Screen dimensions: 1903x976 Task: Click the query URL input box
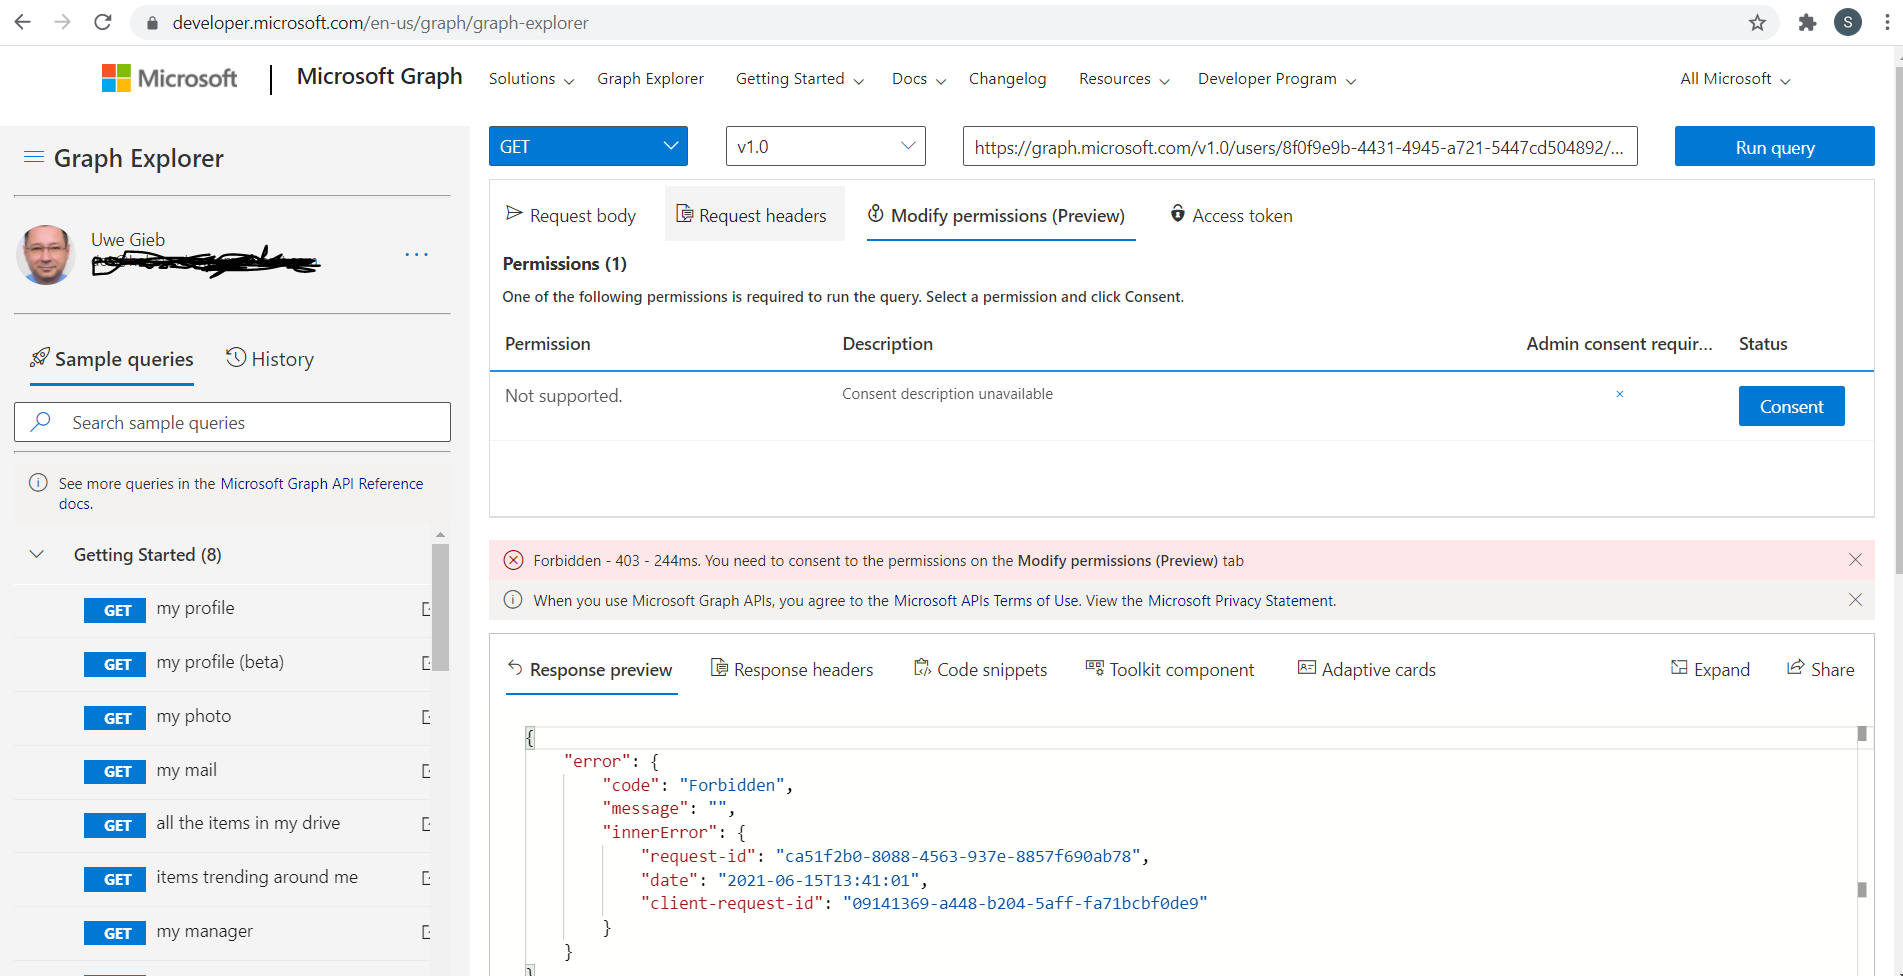(1300, 146)
